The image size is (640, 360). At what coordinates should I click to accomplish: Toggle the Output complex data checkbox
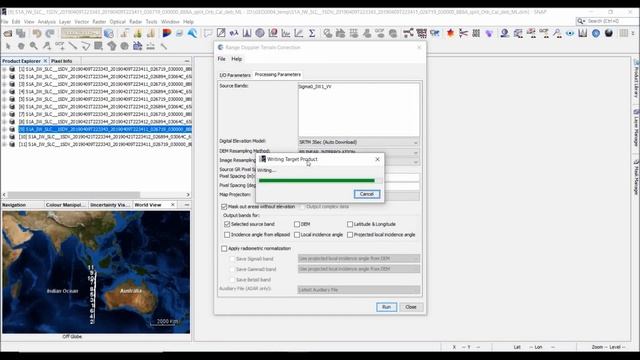(x=302, y=207)
